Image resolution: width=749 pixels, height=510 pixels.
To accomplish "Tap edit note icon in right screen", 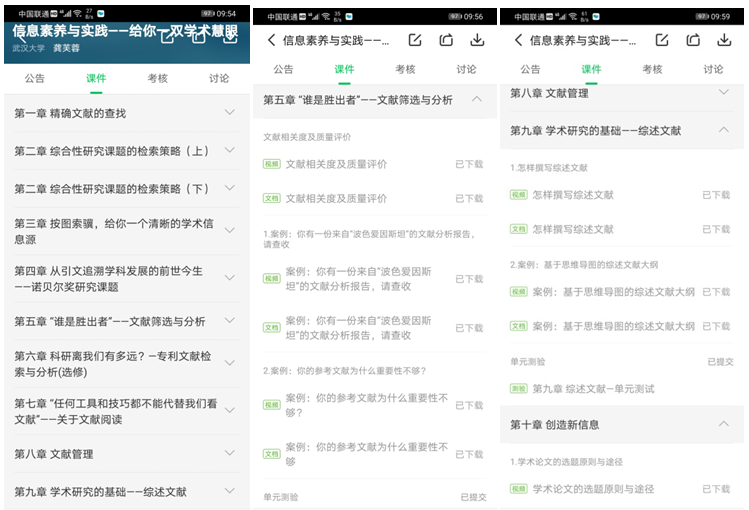I will pyautogui.click(x=662, y=40).
